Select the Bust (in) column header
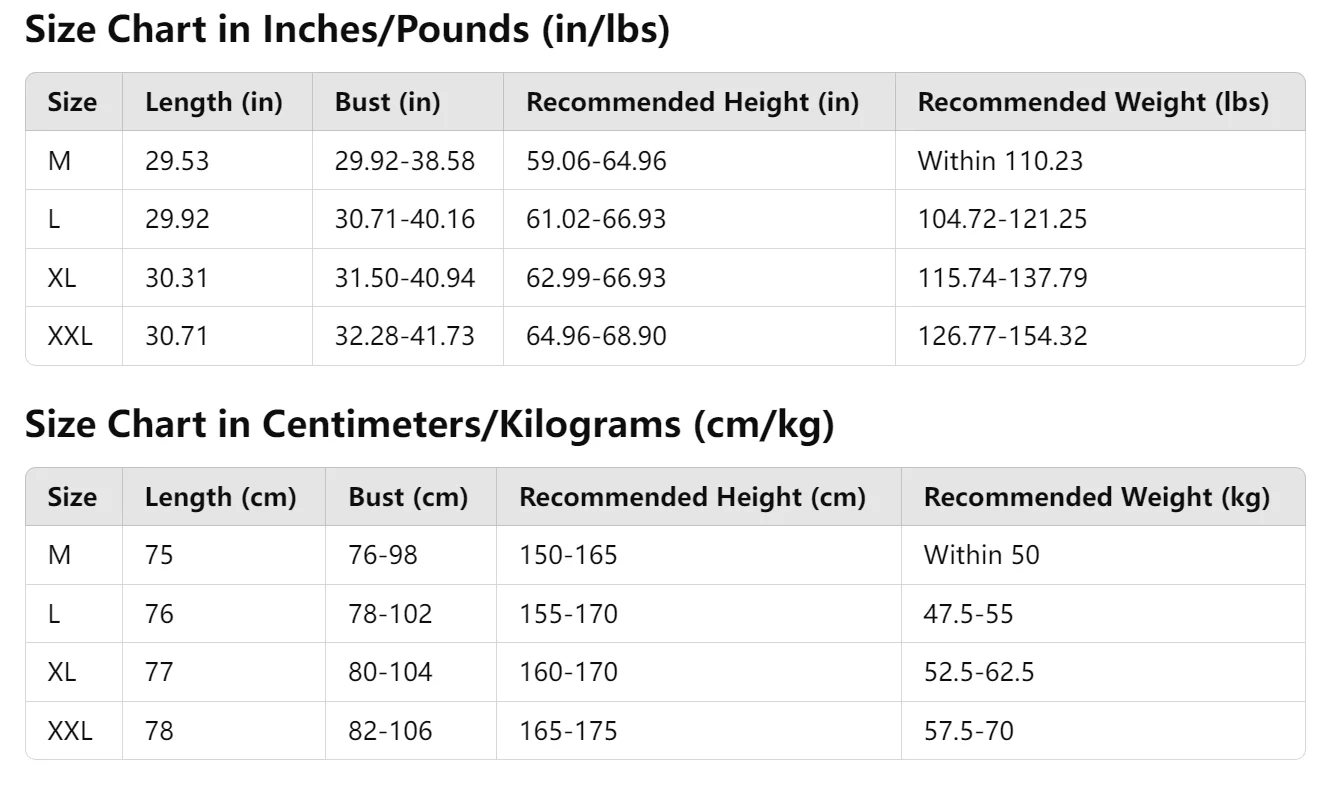1334x794 pixels. (388, 102)
